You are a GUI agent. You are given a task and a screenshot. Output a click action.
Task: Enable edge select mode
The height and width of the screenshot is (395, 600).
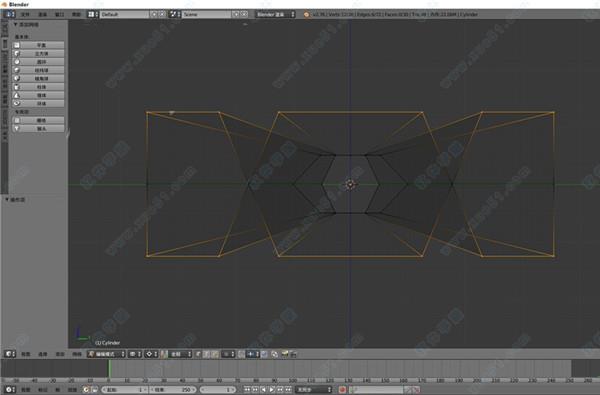(x=207, y=354)
